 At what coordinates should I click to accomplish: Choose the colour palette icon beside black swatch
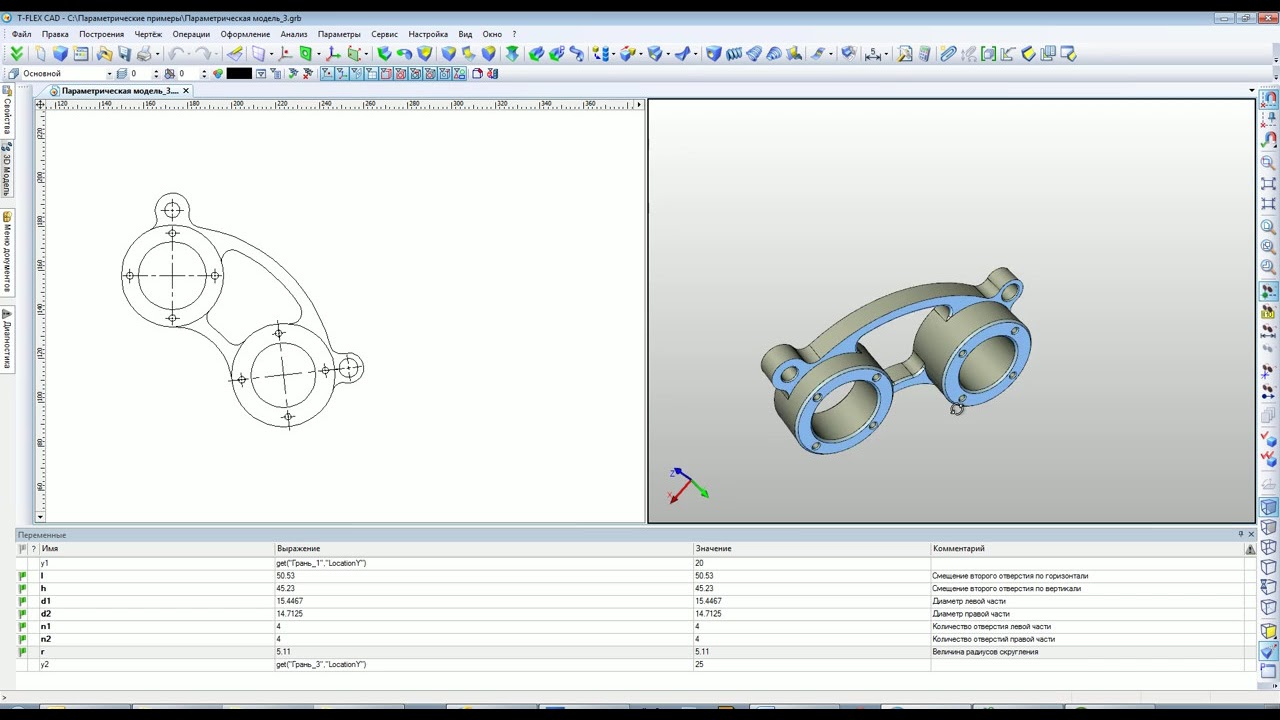point(217,73)
